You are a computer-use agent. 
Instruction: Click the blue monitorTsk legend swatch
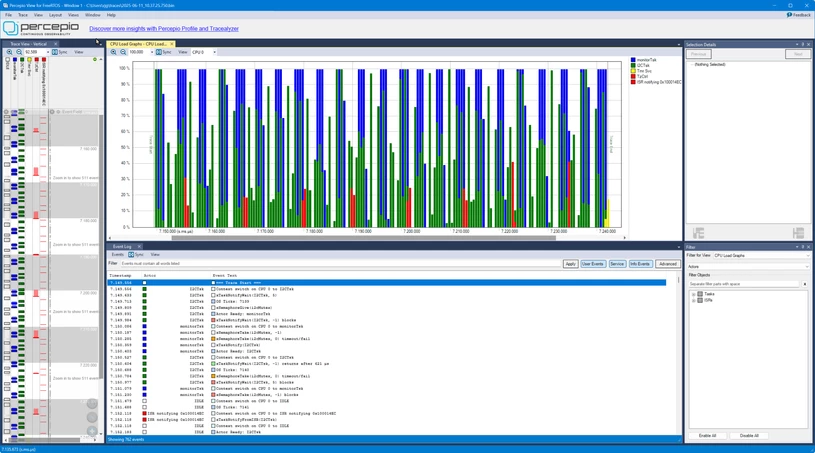633,60
